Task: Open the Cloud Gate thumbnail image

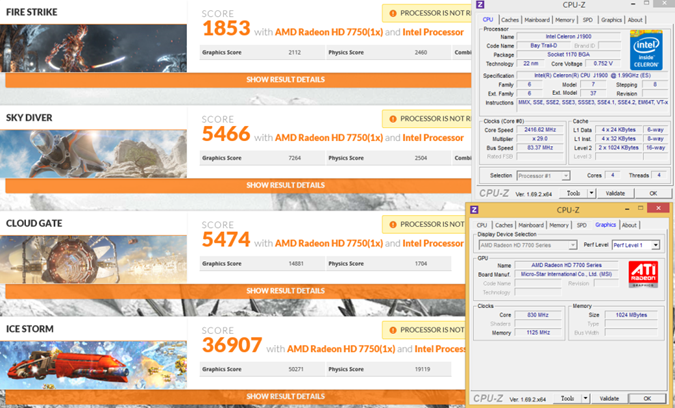Action: click(93, 260)
